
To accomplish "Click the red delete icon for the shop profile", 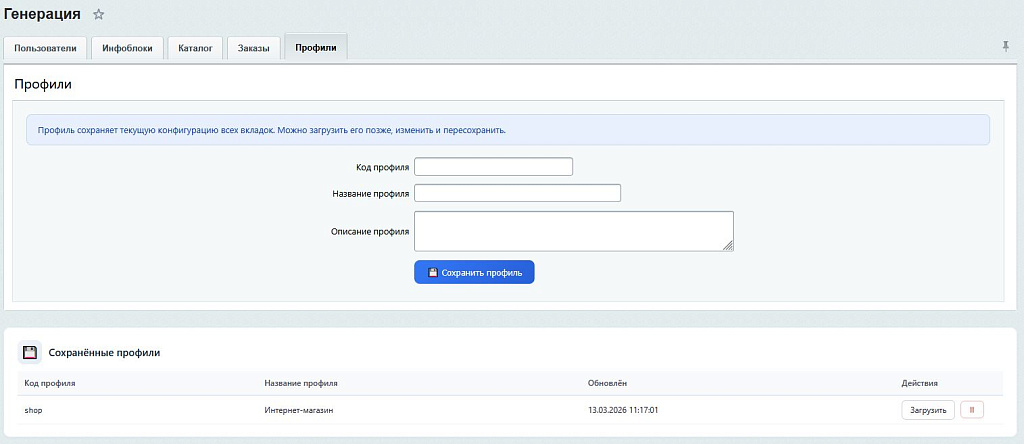I will [971, 410].
